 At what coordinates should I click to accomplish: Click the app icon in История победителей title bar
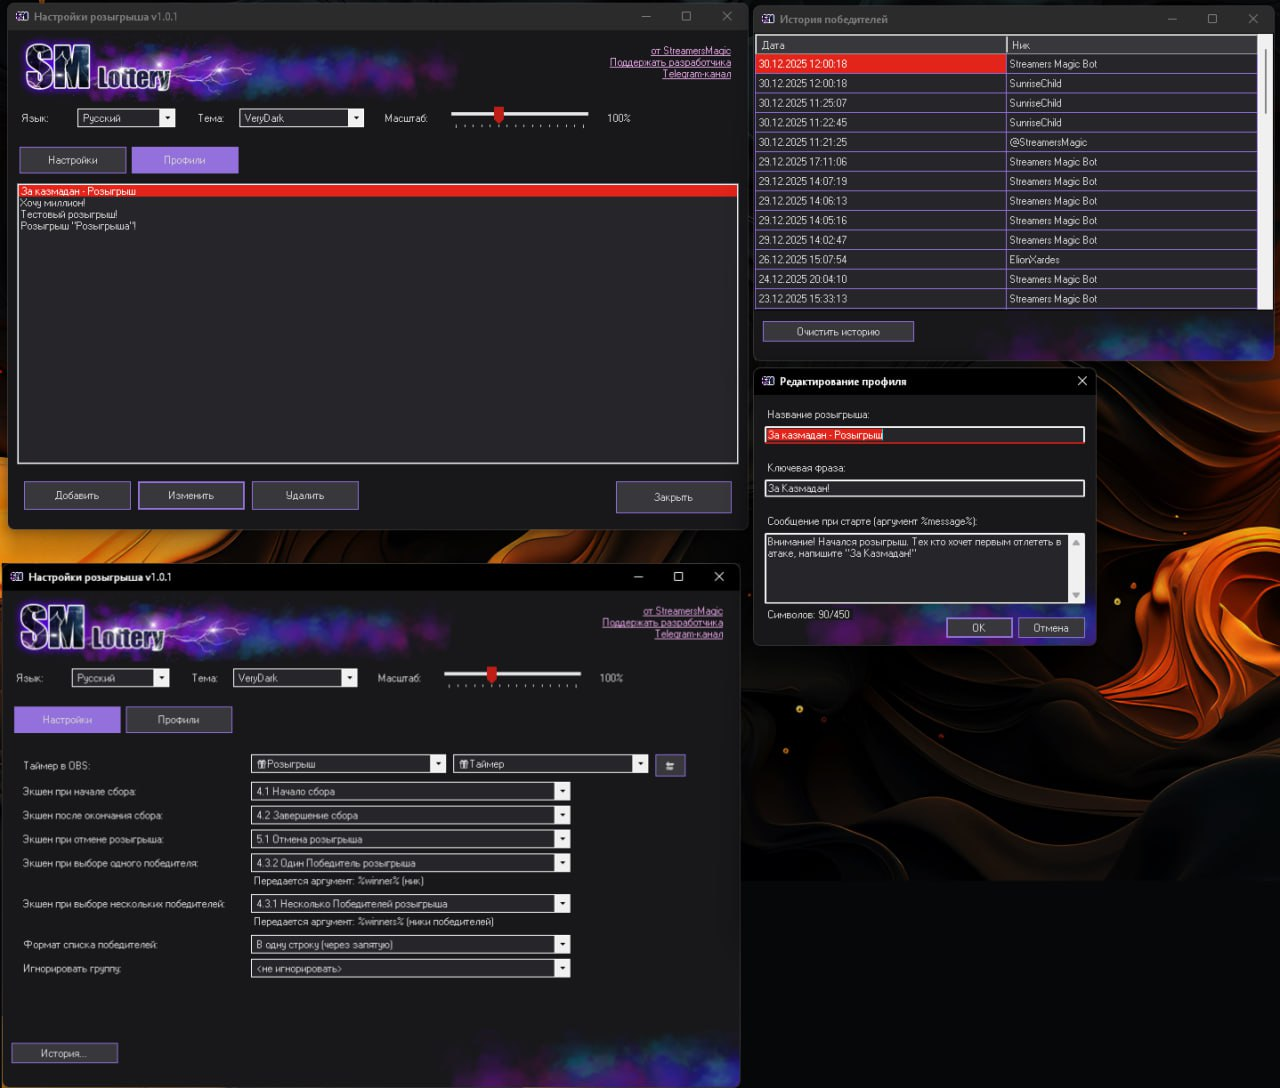pos(768,19)
